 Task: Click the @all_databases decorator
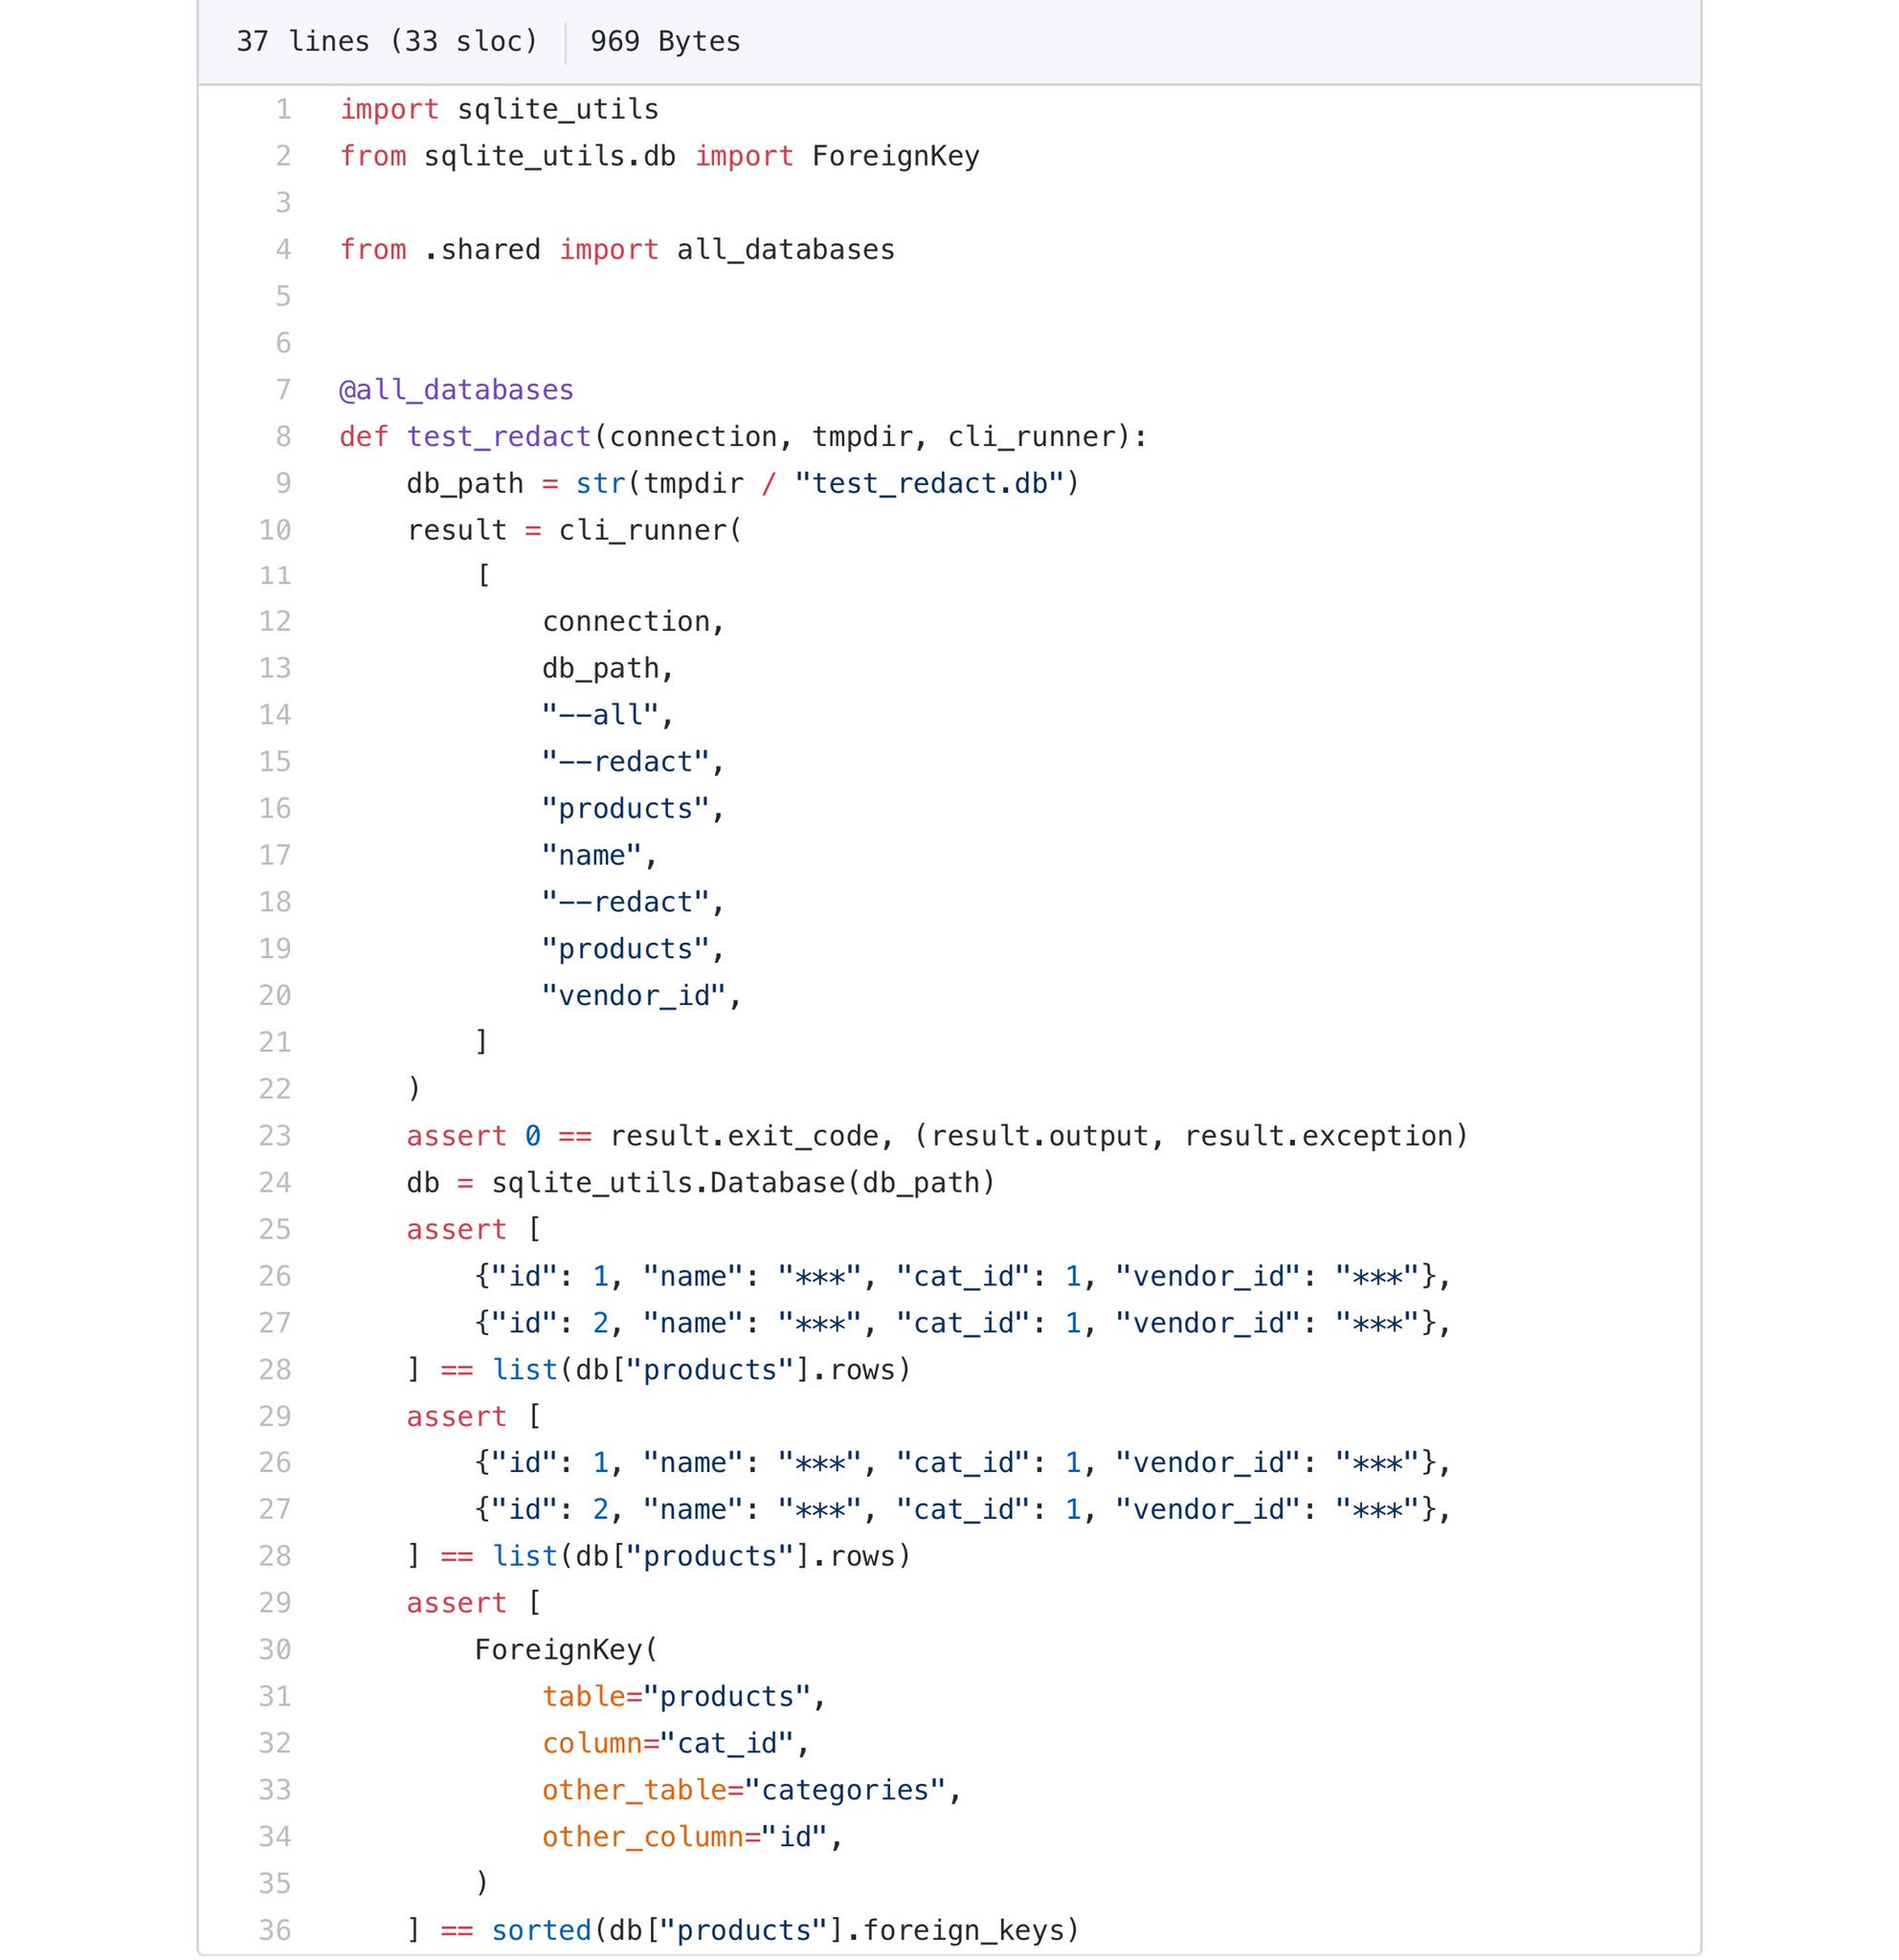[x=455, y=390]
